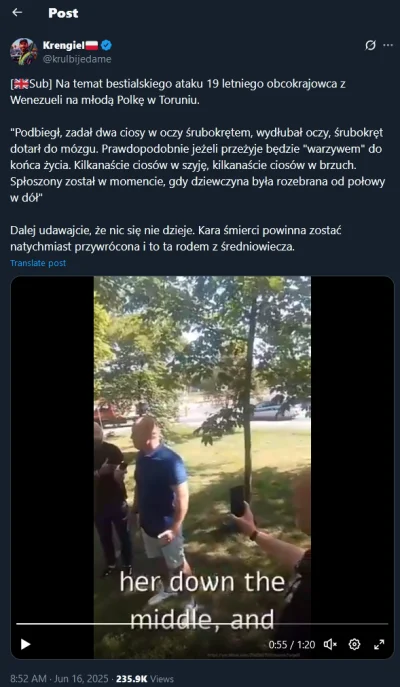Click the back arrow icon

(17, 13)
